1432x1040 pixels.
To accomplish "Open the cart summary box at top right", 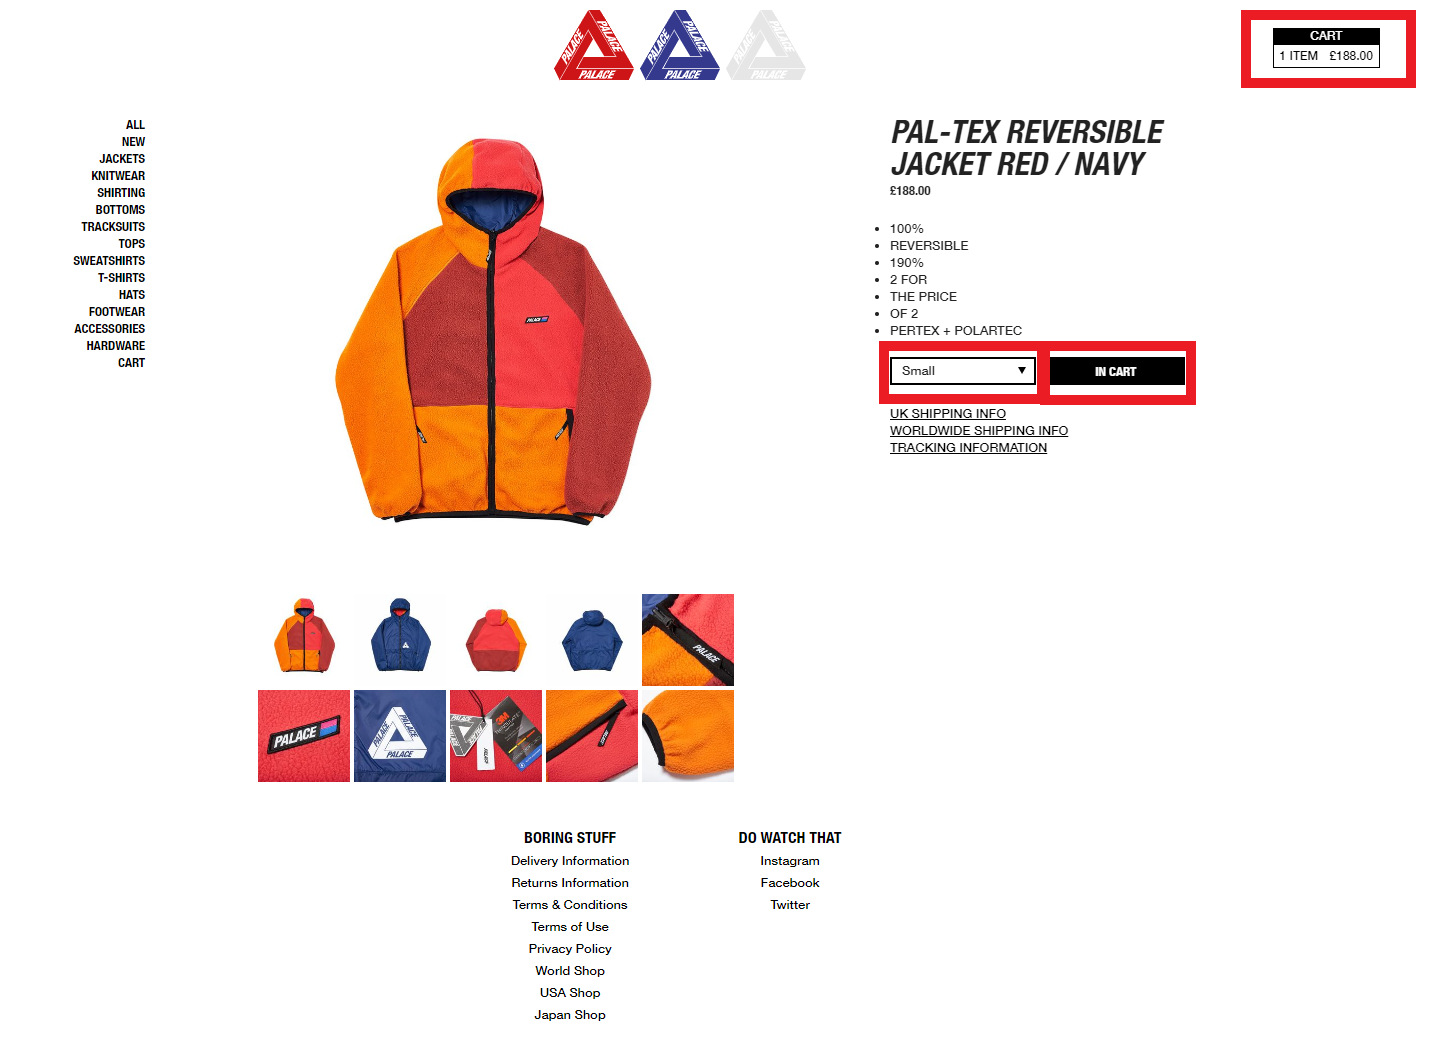I will point(1326,47).
